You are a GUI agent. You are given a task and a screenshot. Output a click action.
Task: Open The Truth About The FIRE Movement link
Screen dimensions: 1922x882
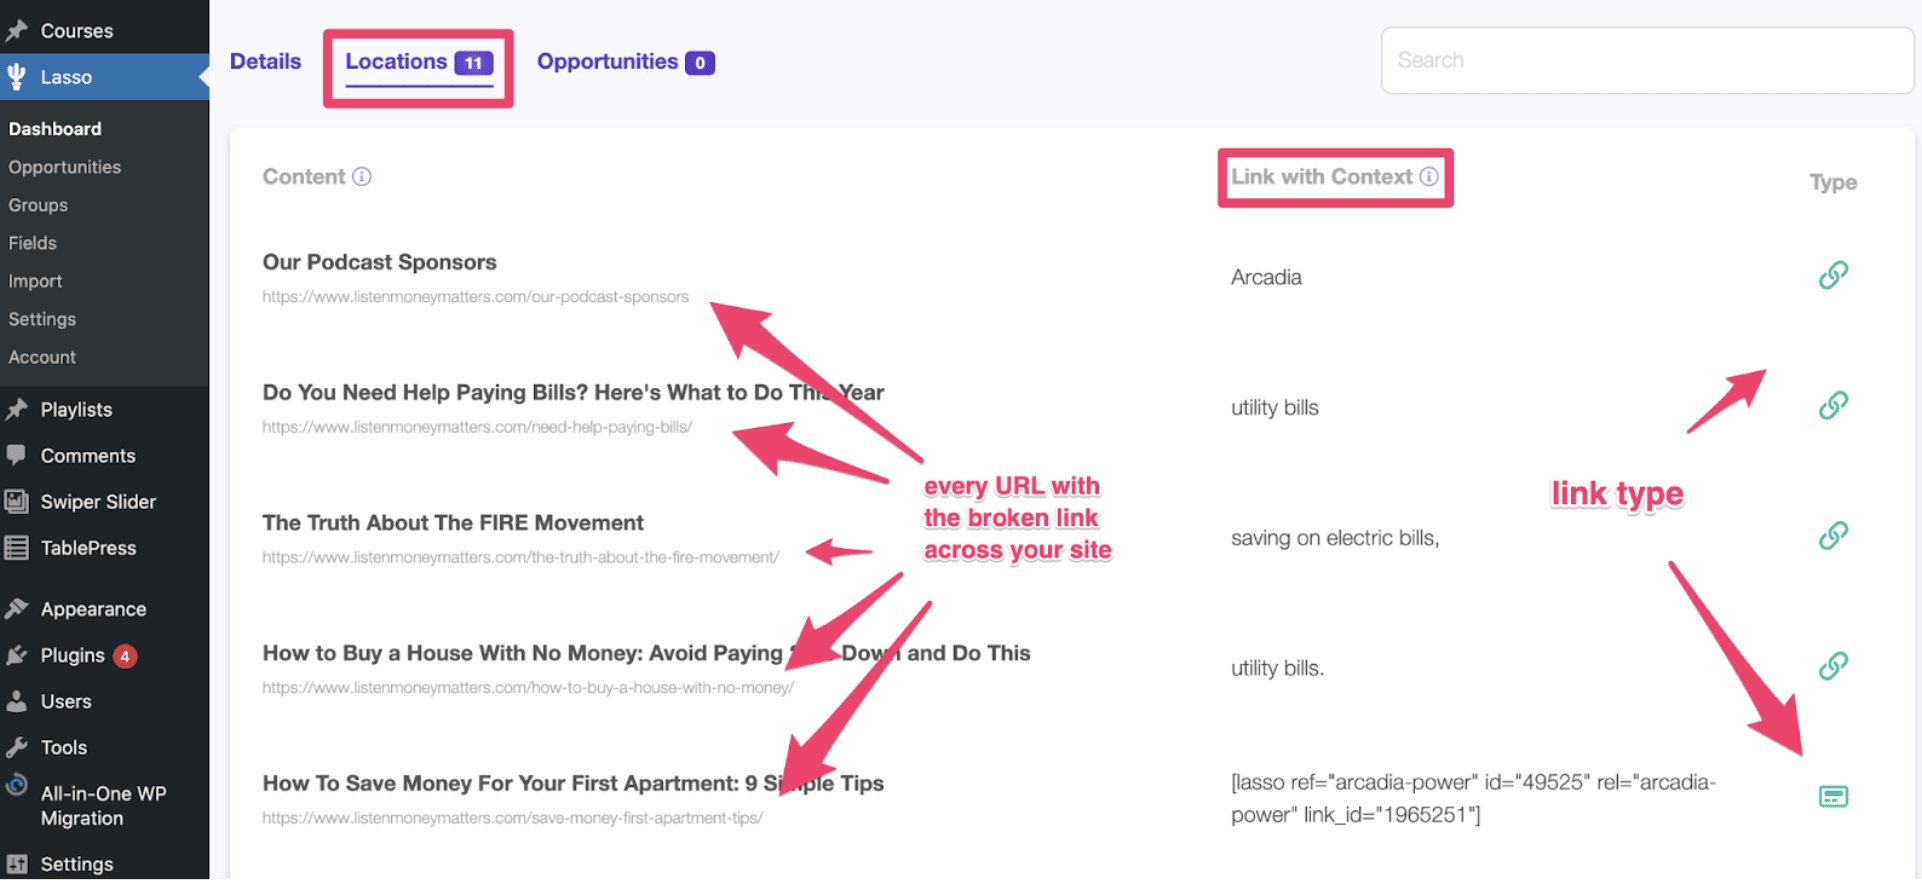click(x=452, y=523)
